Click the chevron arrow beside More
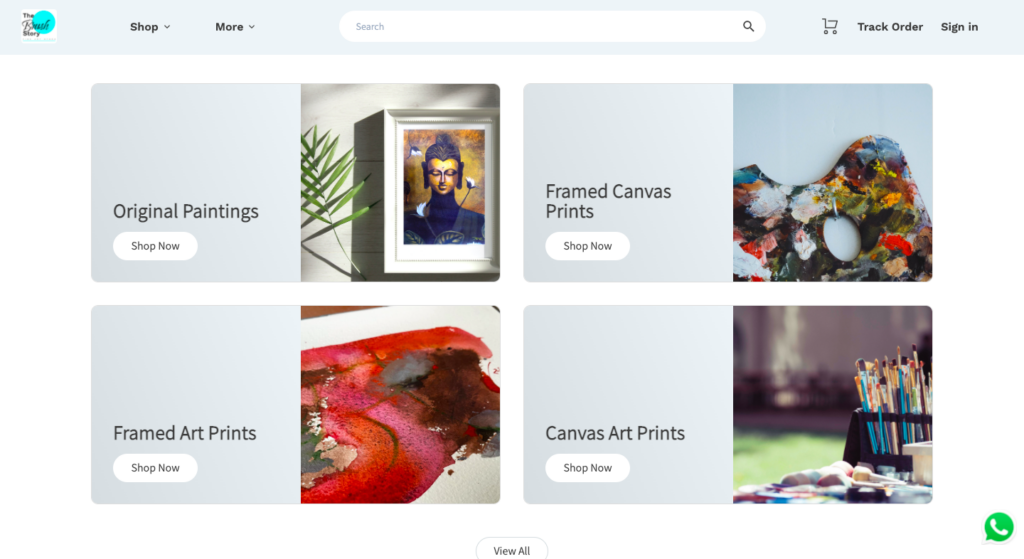Image resolution: width=1024 pixels, height=559 pixels. click(251, 27)
